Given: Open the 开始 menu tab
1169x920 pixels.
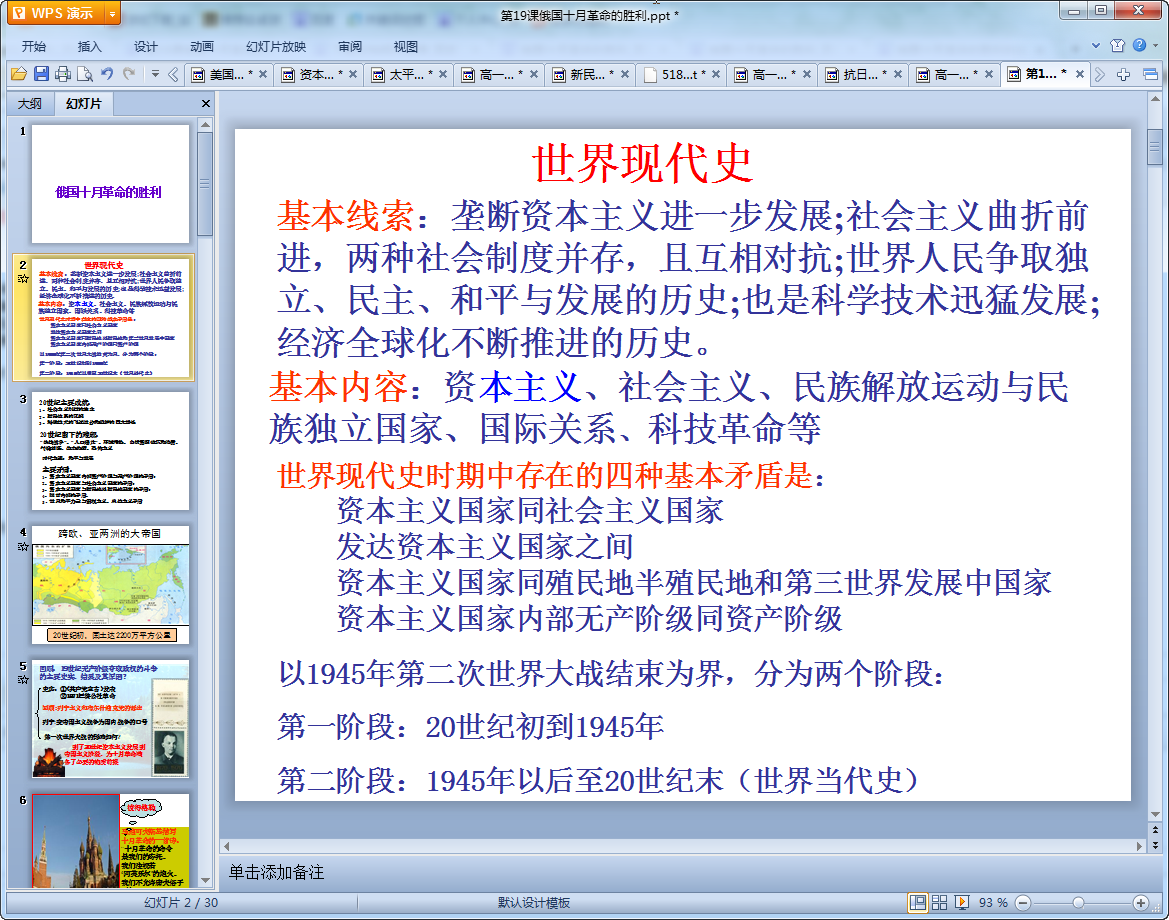Looking at the screenshot, I should click(34, 46).
